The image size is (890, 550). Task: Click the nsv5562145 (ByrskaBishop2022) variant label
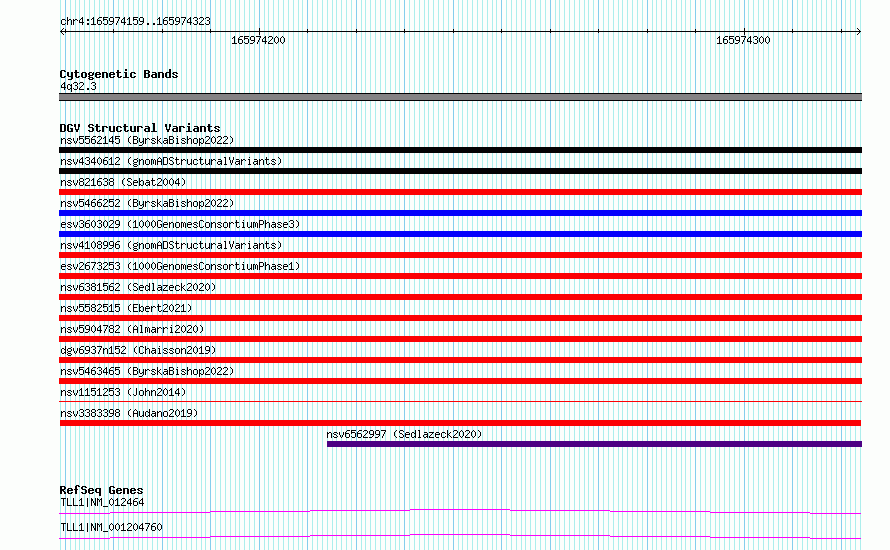pos(147,140)
